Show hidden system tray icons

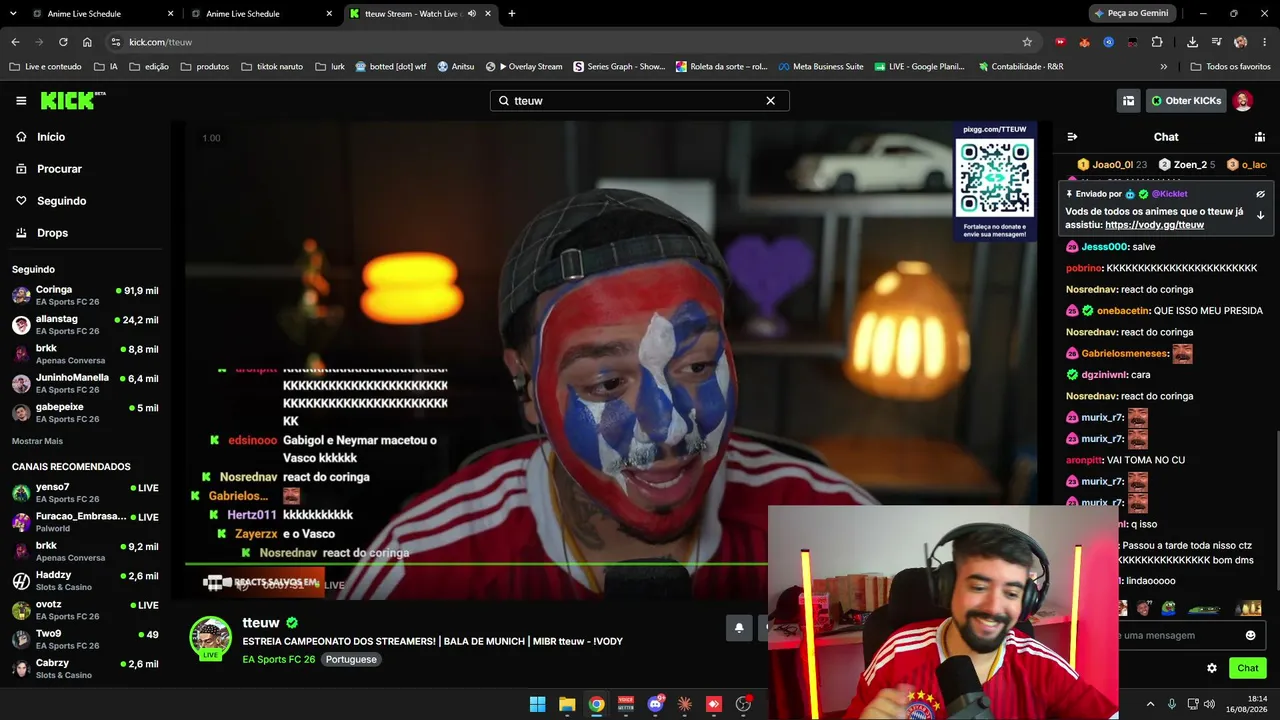pos(1150,704)
